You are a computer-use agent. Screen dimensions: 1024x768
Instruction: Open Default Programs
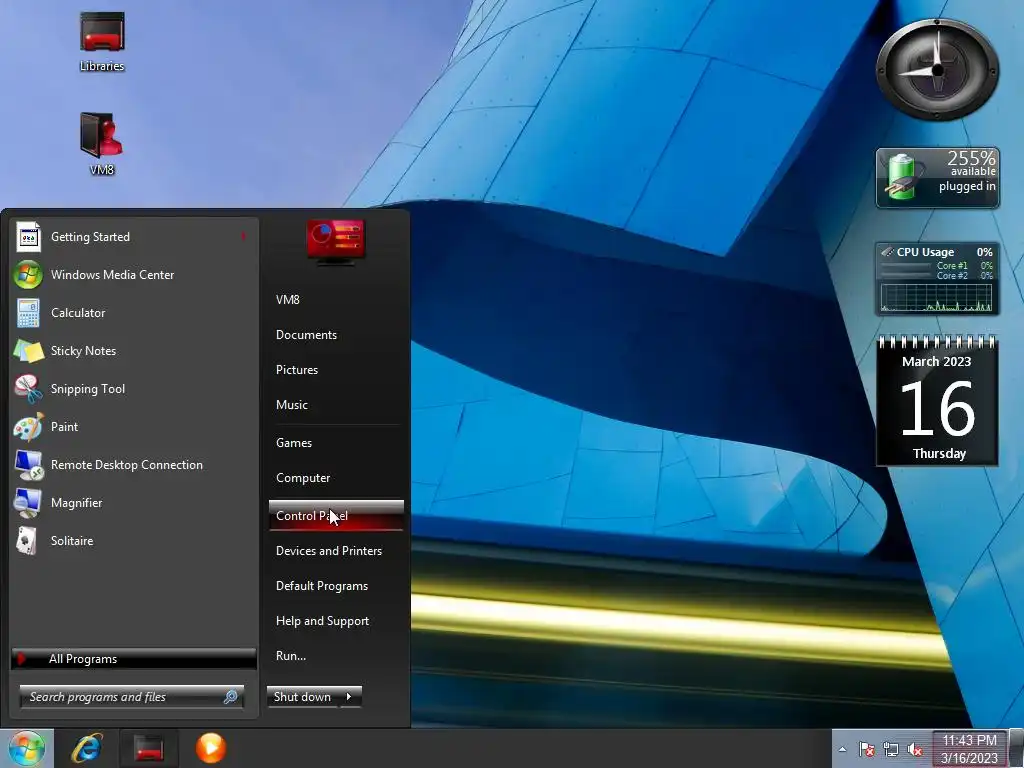[322, 586]
